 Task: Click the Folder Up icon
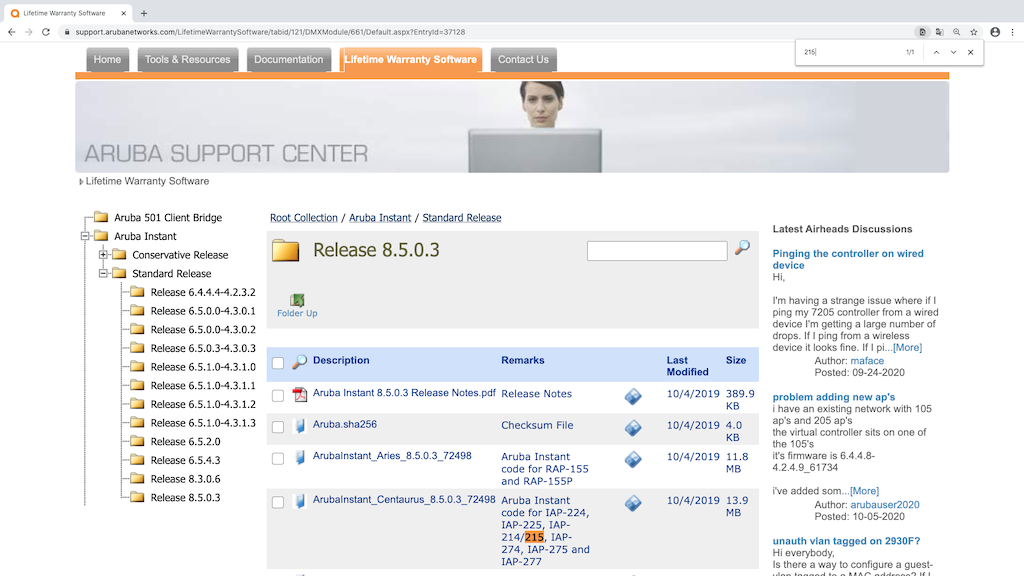coord(297,301)
